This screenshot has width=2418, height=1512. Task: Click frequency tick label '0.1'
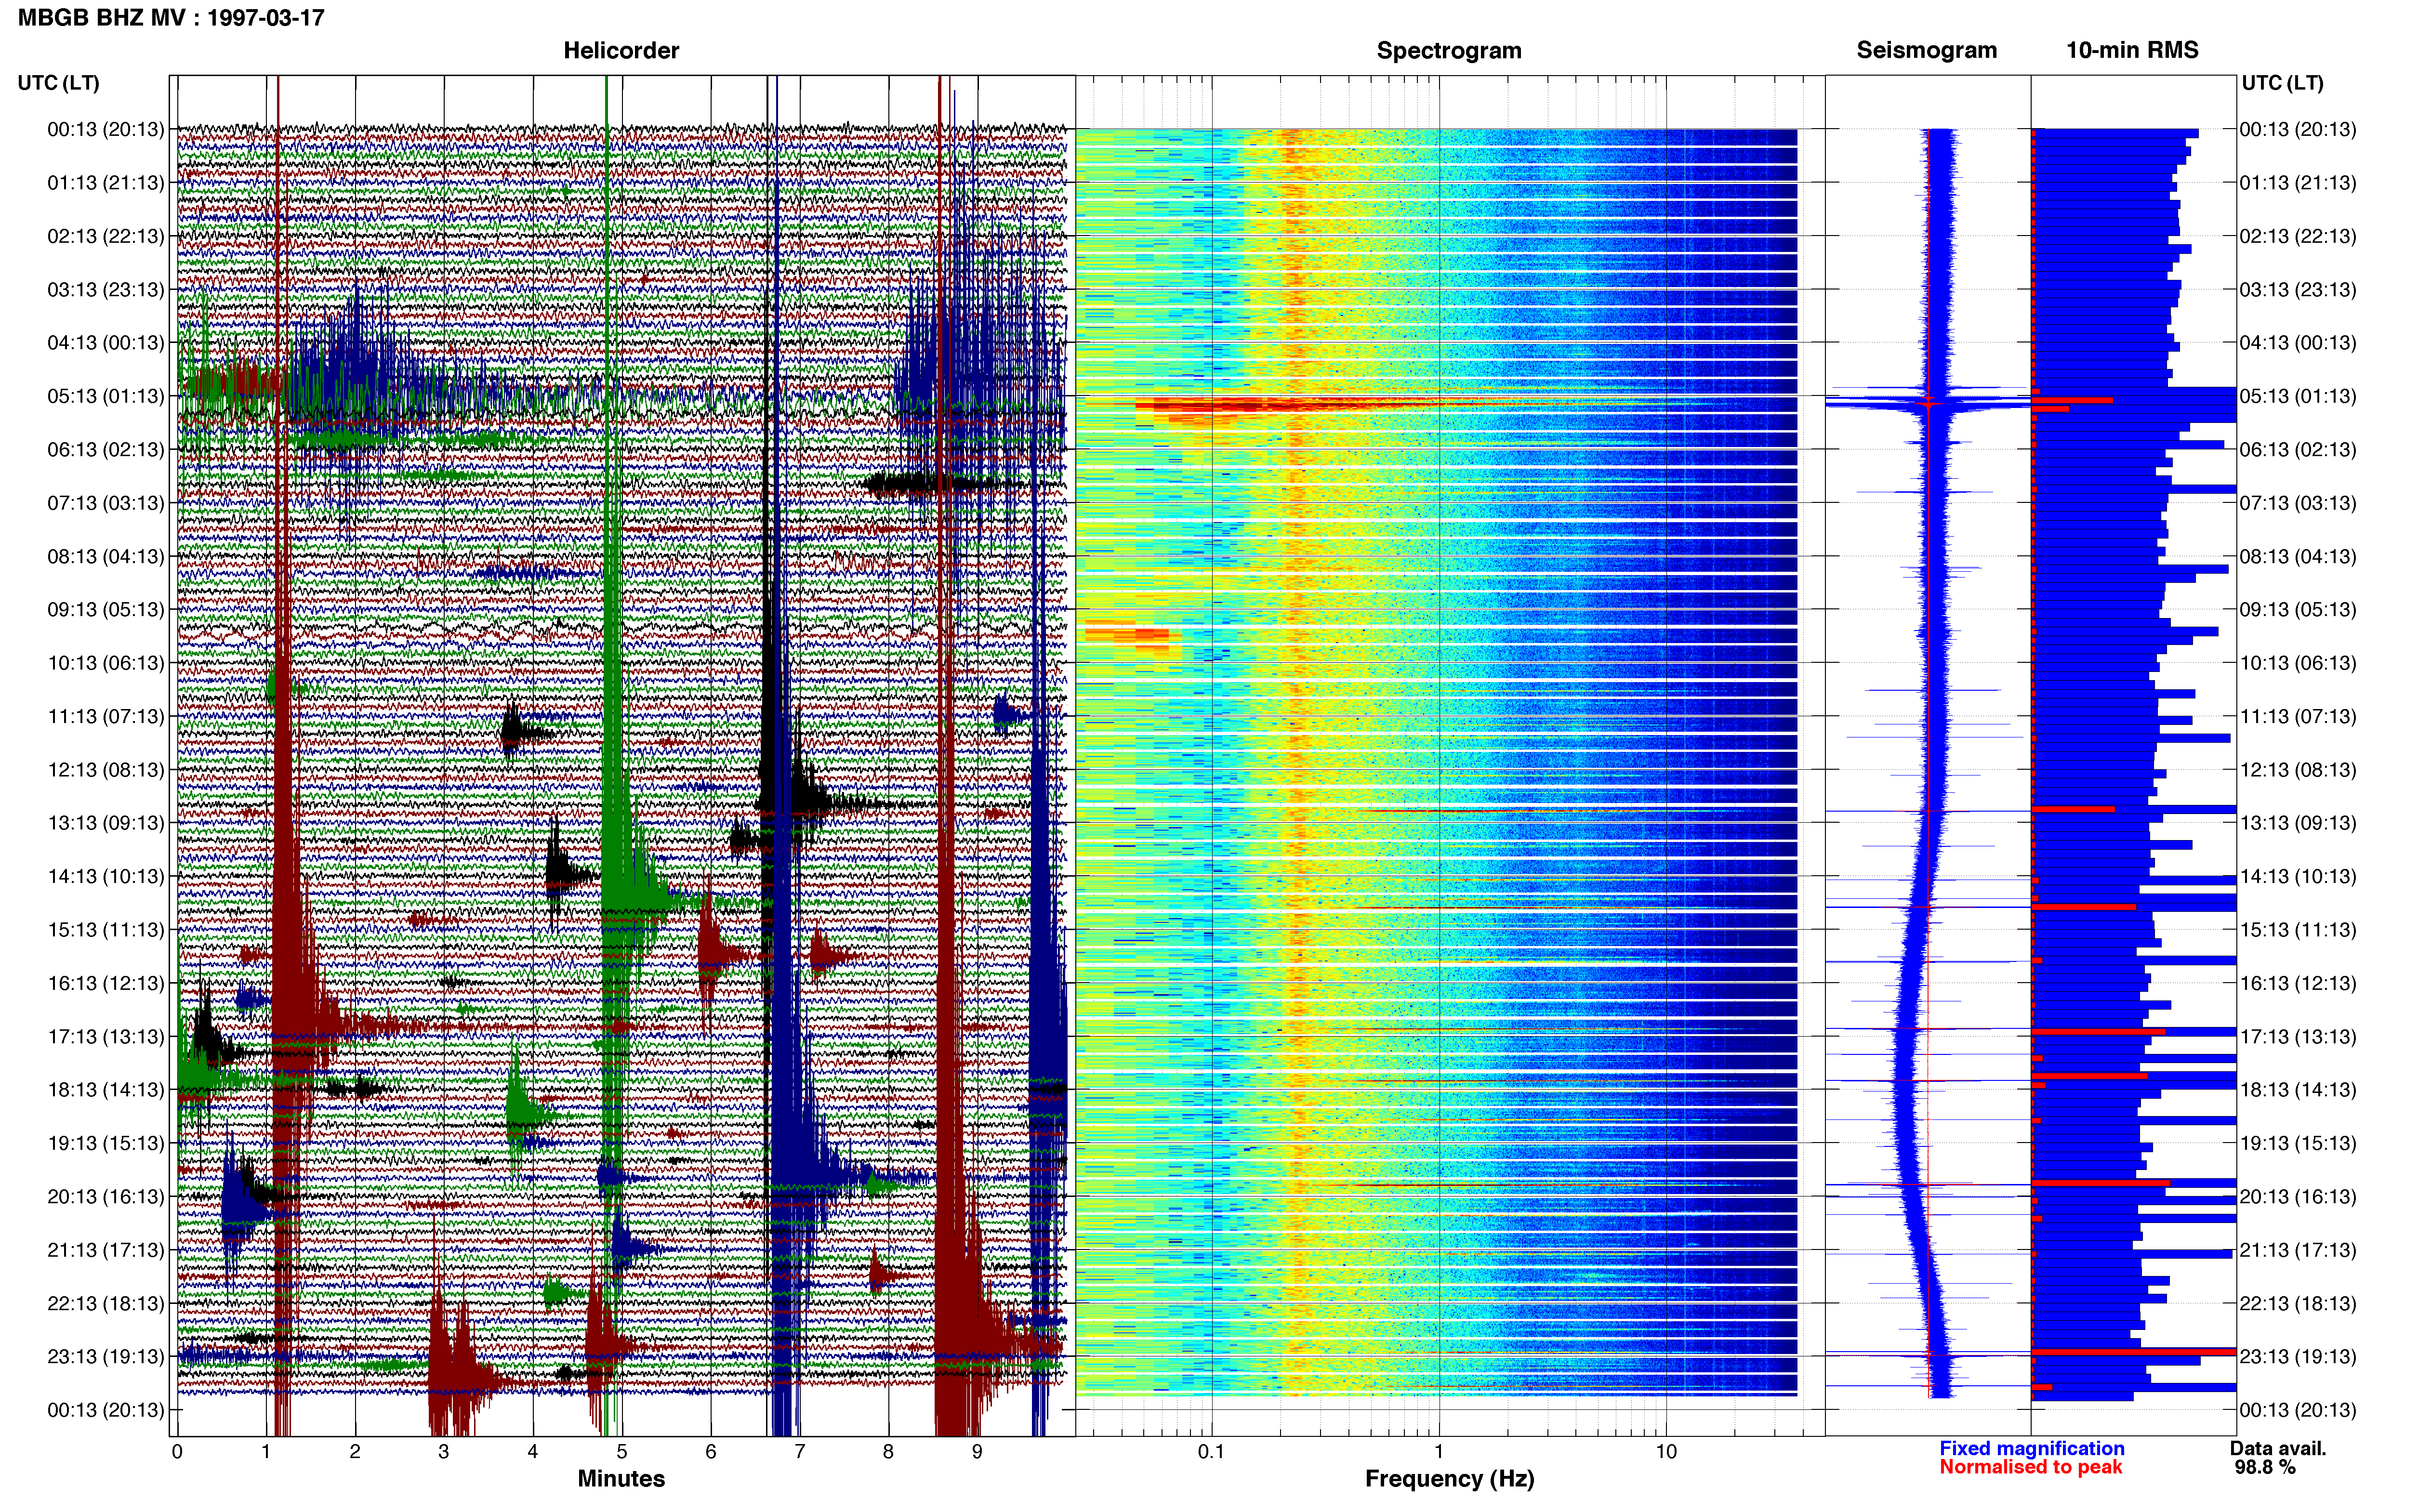[1211, 1451]
